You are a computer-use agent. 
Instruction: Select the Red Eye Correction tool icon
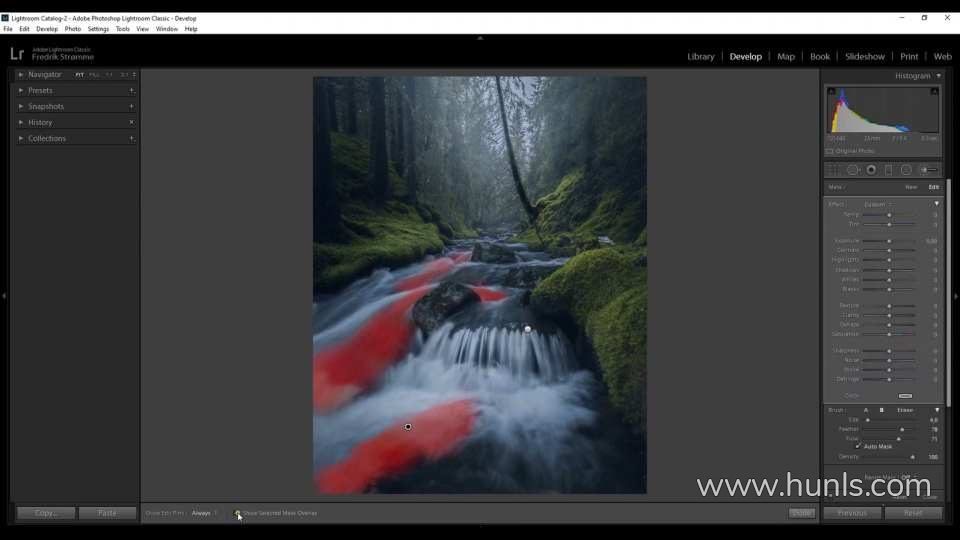[x=871, y=170]
